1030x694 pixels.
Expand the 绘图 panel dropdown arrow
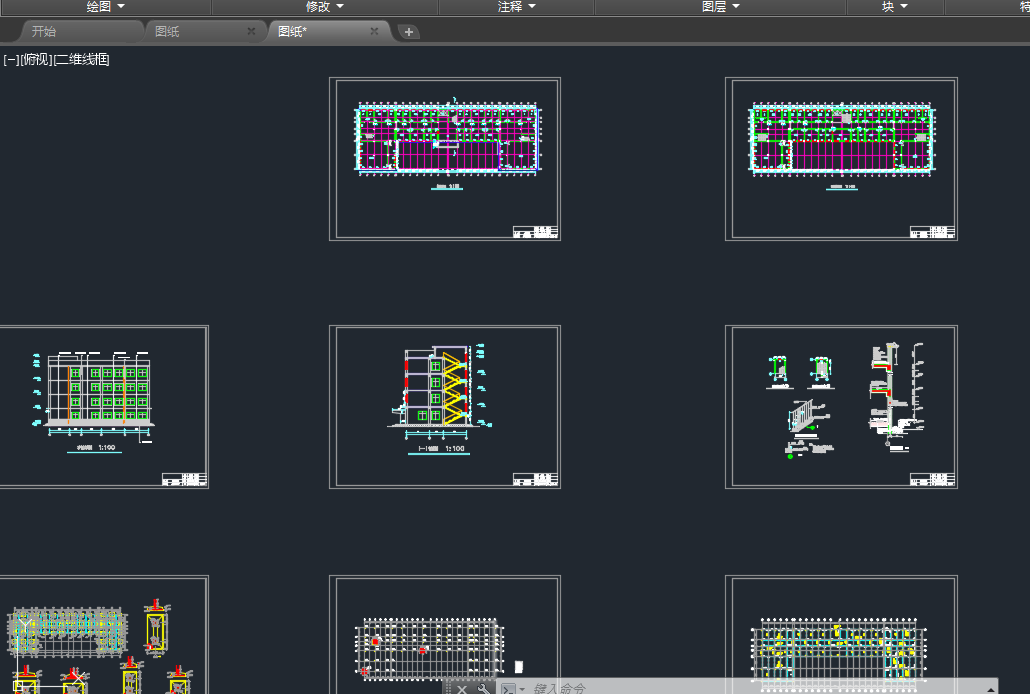pos(121,7)
